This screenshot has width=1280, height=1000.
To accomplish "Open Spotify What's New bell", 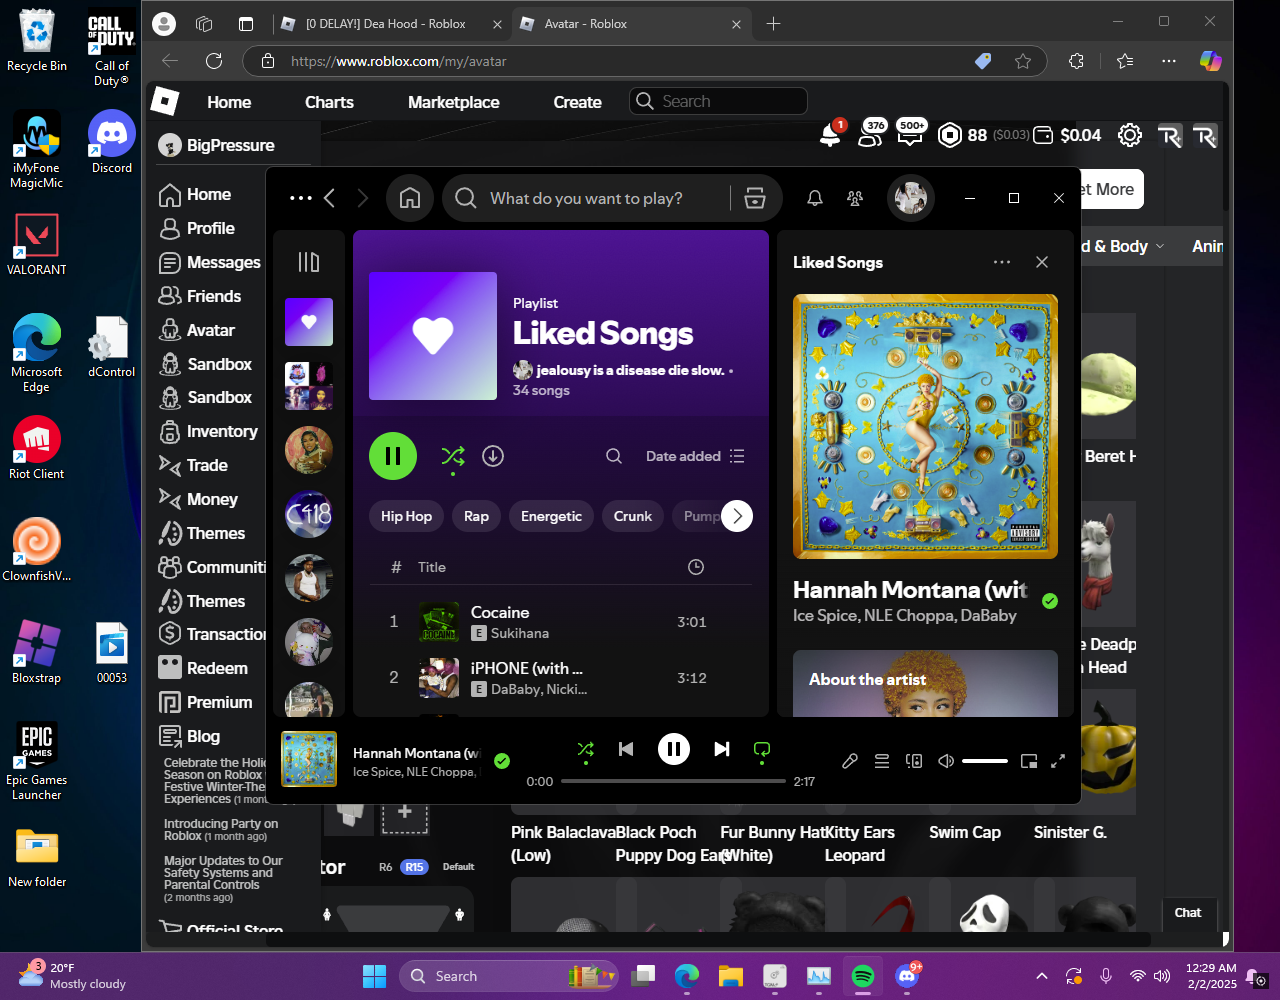I will tap(815, 198).
